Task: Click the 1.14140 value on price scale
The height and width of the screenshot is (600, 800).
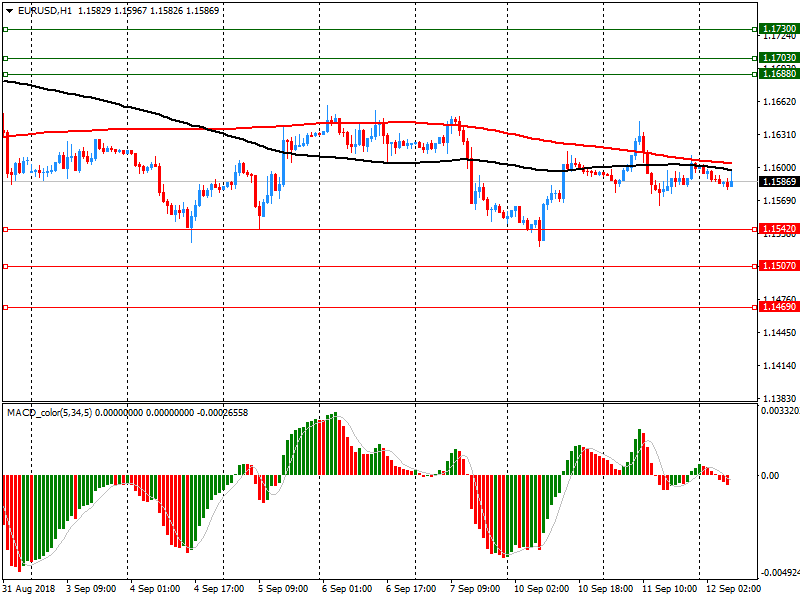Action: tap(777, 366)
